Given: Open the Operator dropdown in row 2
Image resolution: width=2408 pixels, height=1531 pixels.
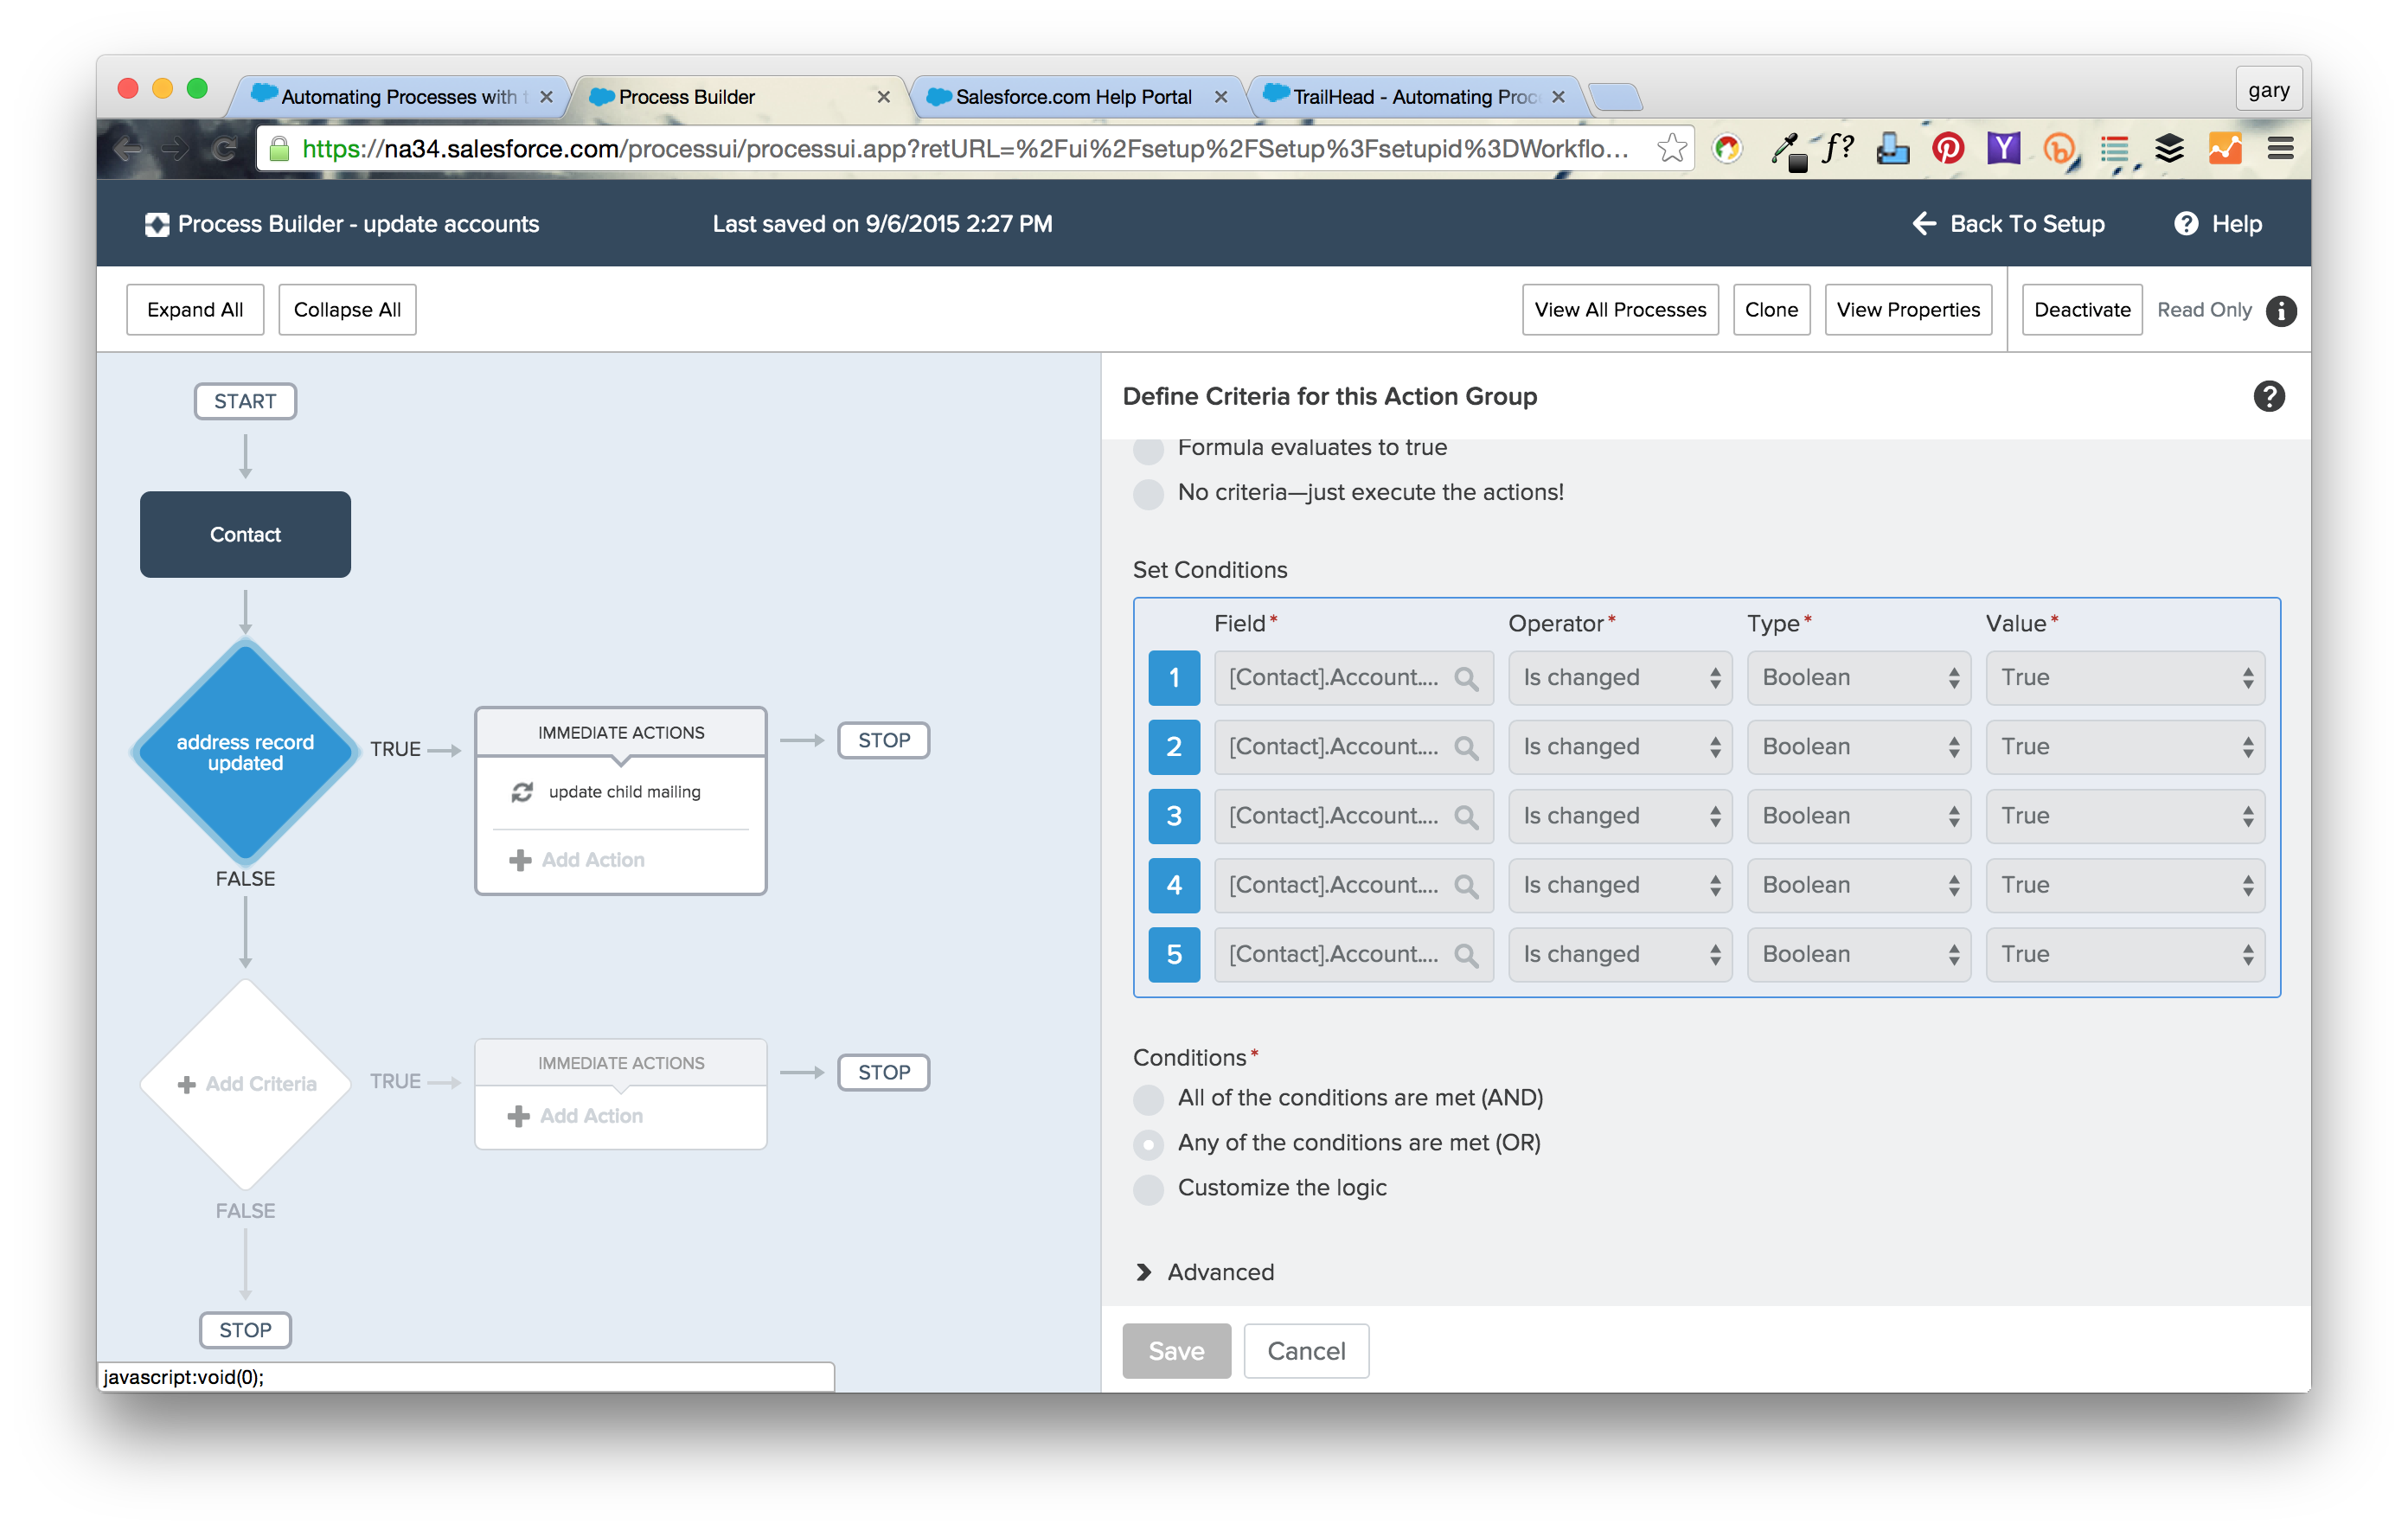Looking at the screenshot, I should point(1619,747).
